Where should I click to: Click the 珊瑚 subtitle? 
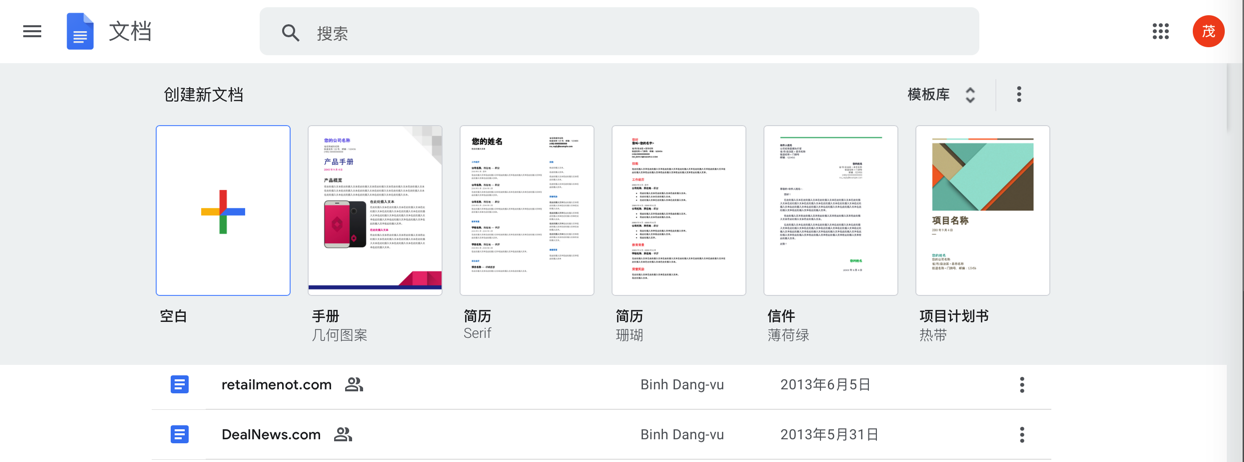pos(630,336)
